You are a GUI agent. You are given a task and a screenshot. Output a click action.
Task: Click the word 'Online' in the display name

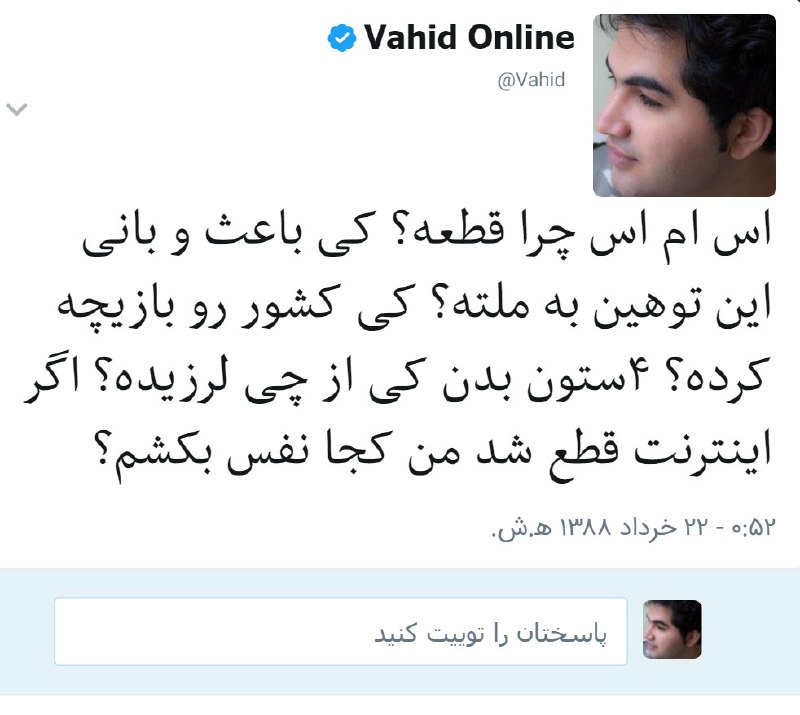coord(521,38)
